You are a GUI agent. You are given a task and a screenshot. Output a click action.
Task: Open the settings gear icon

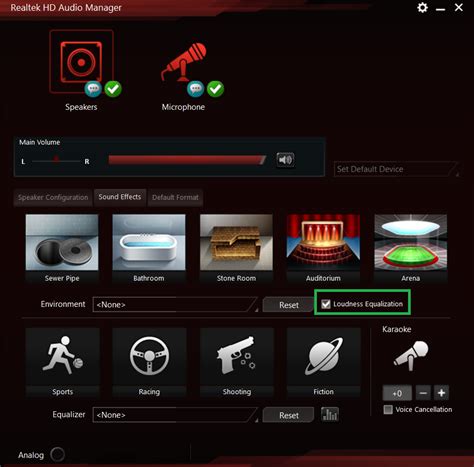tap(422, 8)
